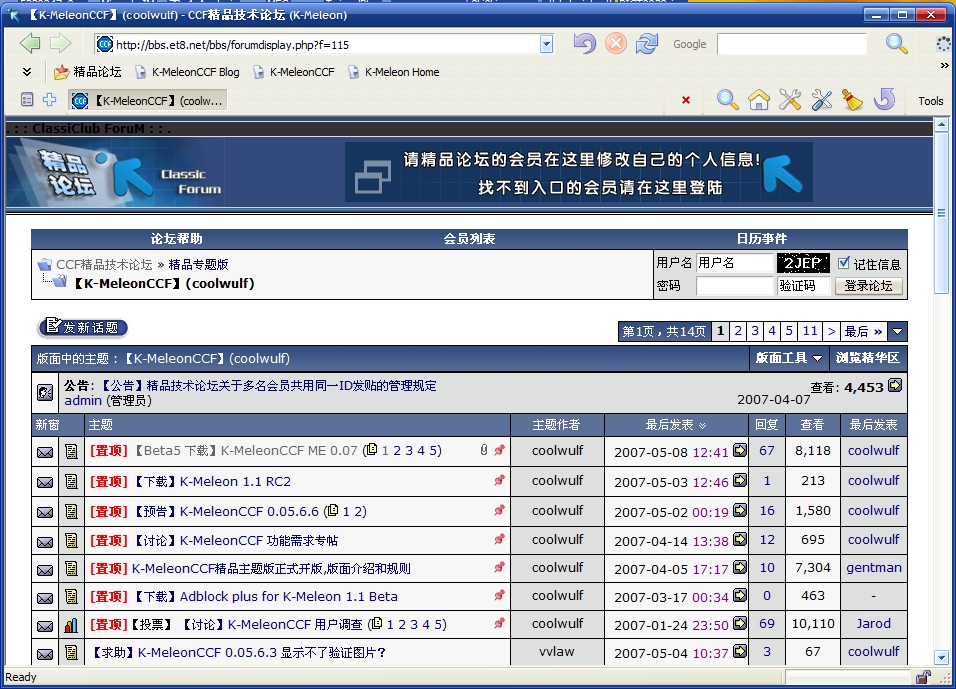This screenshot has height=689, width=956.
Task: Jump to page 11 of the thread list
Action: 810,331
